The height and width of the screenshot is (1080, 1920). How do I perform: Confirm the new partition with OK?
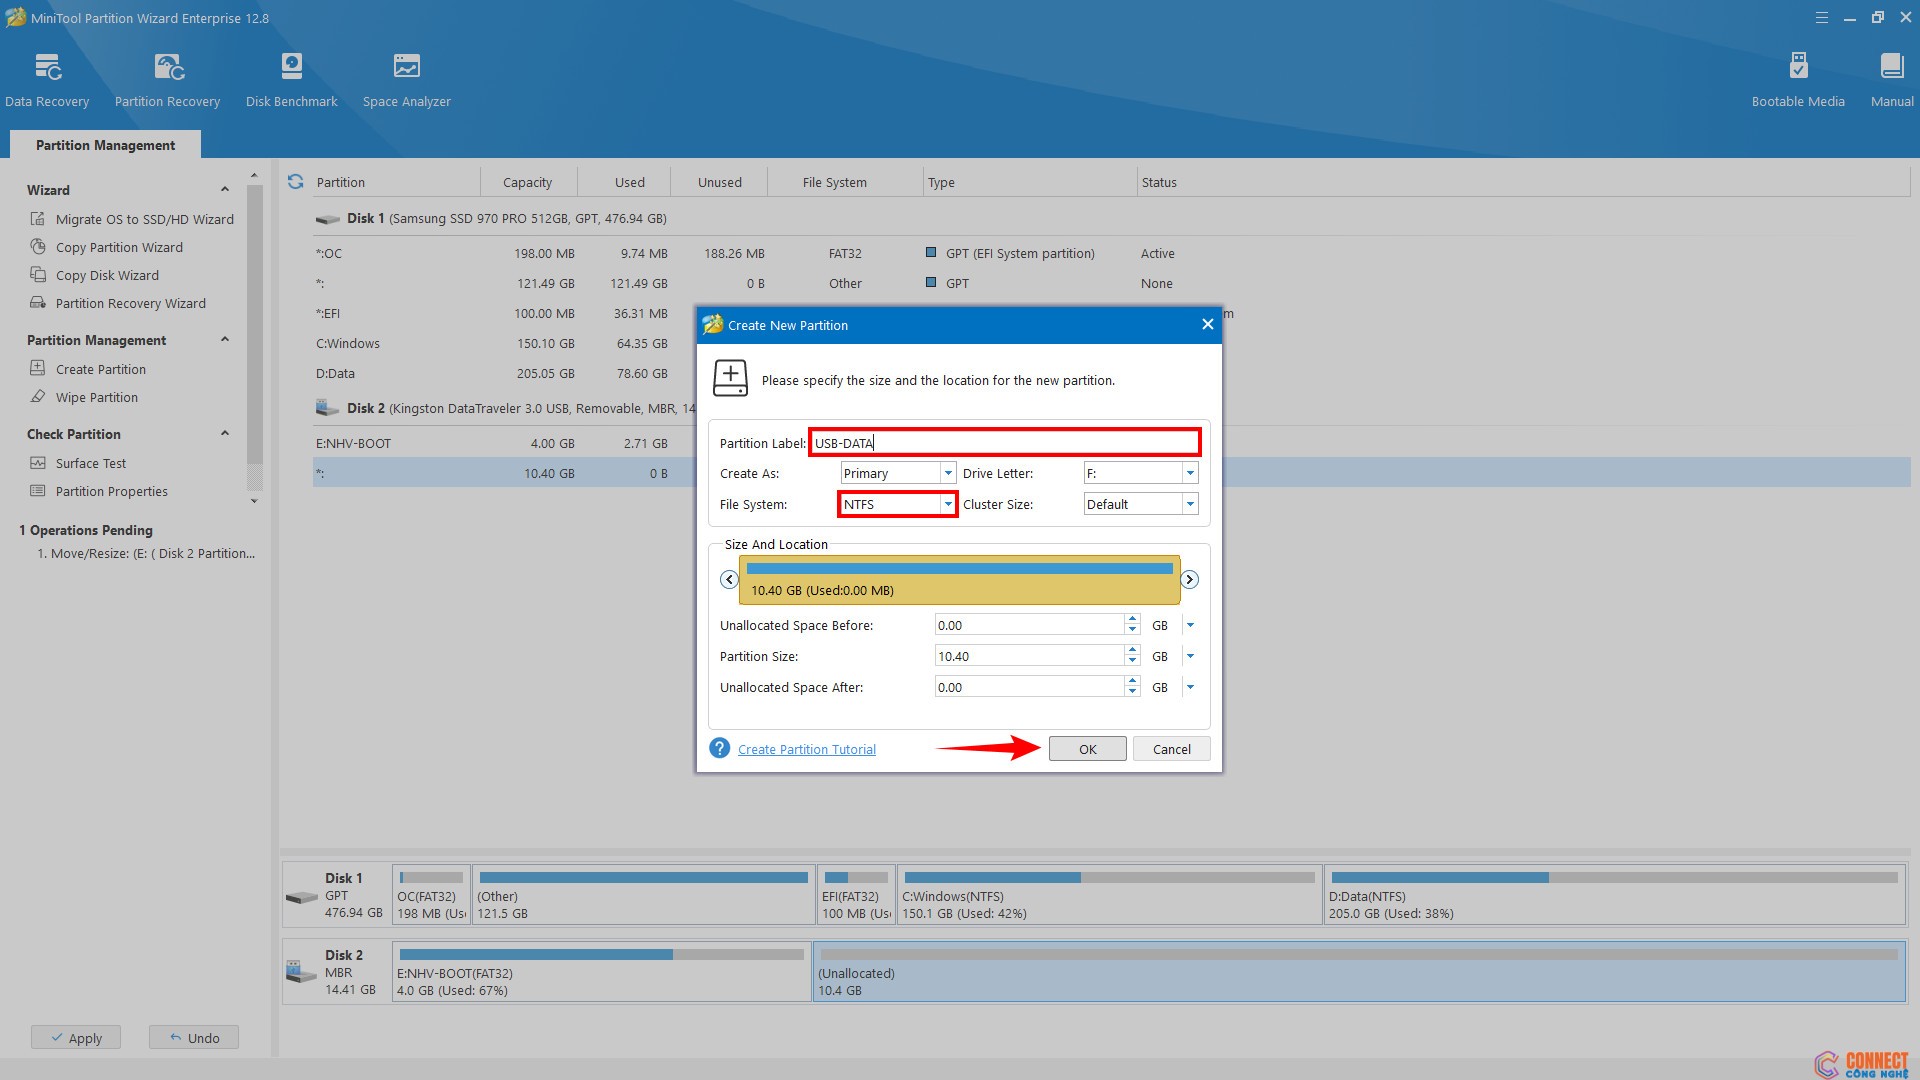[1087, 749]
